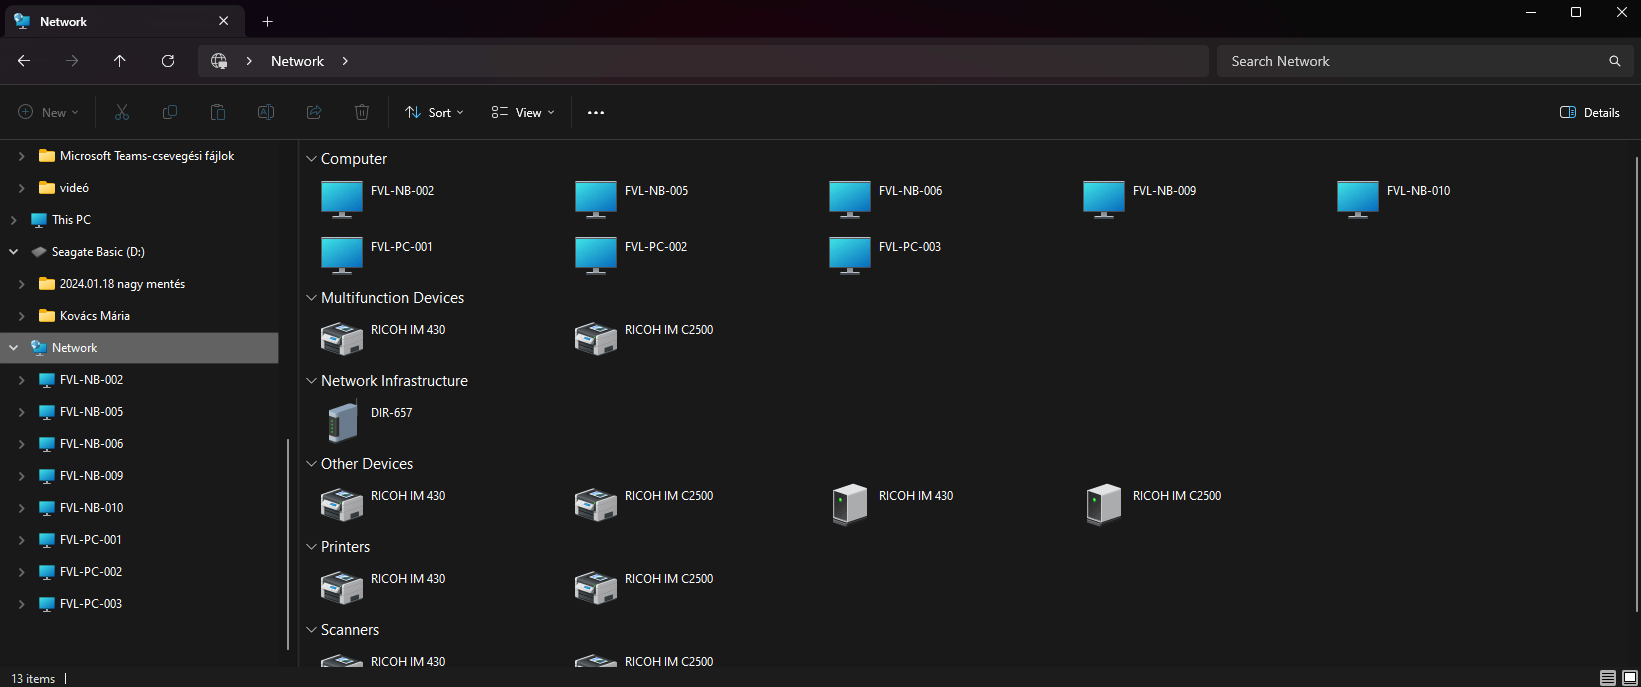Click Network in the address breadcrumb
The height and width of the screenshot is (687, 1641).
[297, 61]
